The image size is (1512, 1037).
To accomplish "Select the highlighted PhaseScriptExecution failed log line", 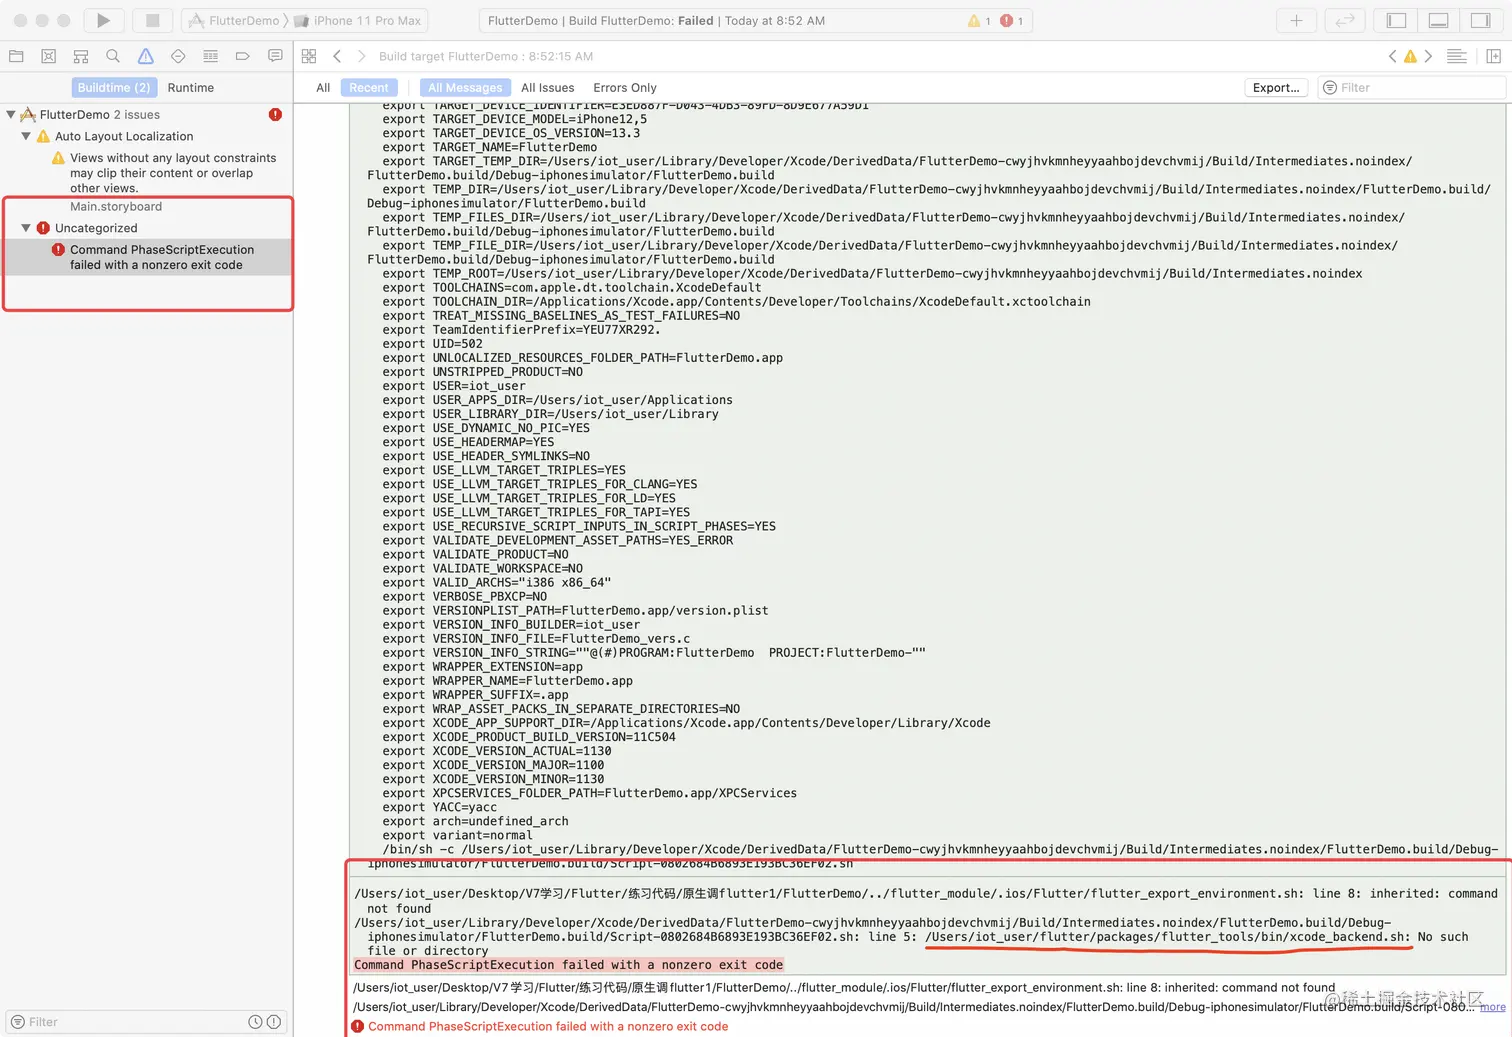I will pyautogui.click(x=568, y=965).
